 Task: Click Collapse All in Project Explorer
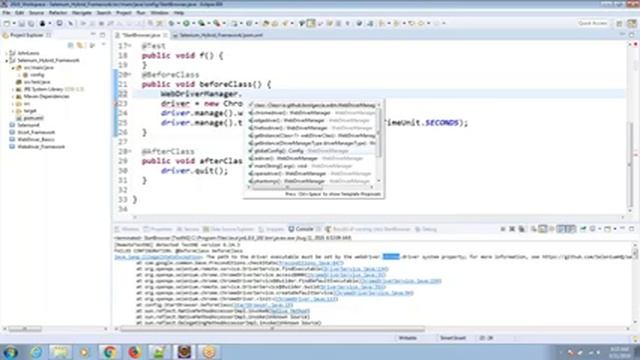[71, 45]
